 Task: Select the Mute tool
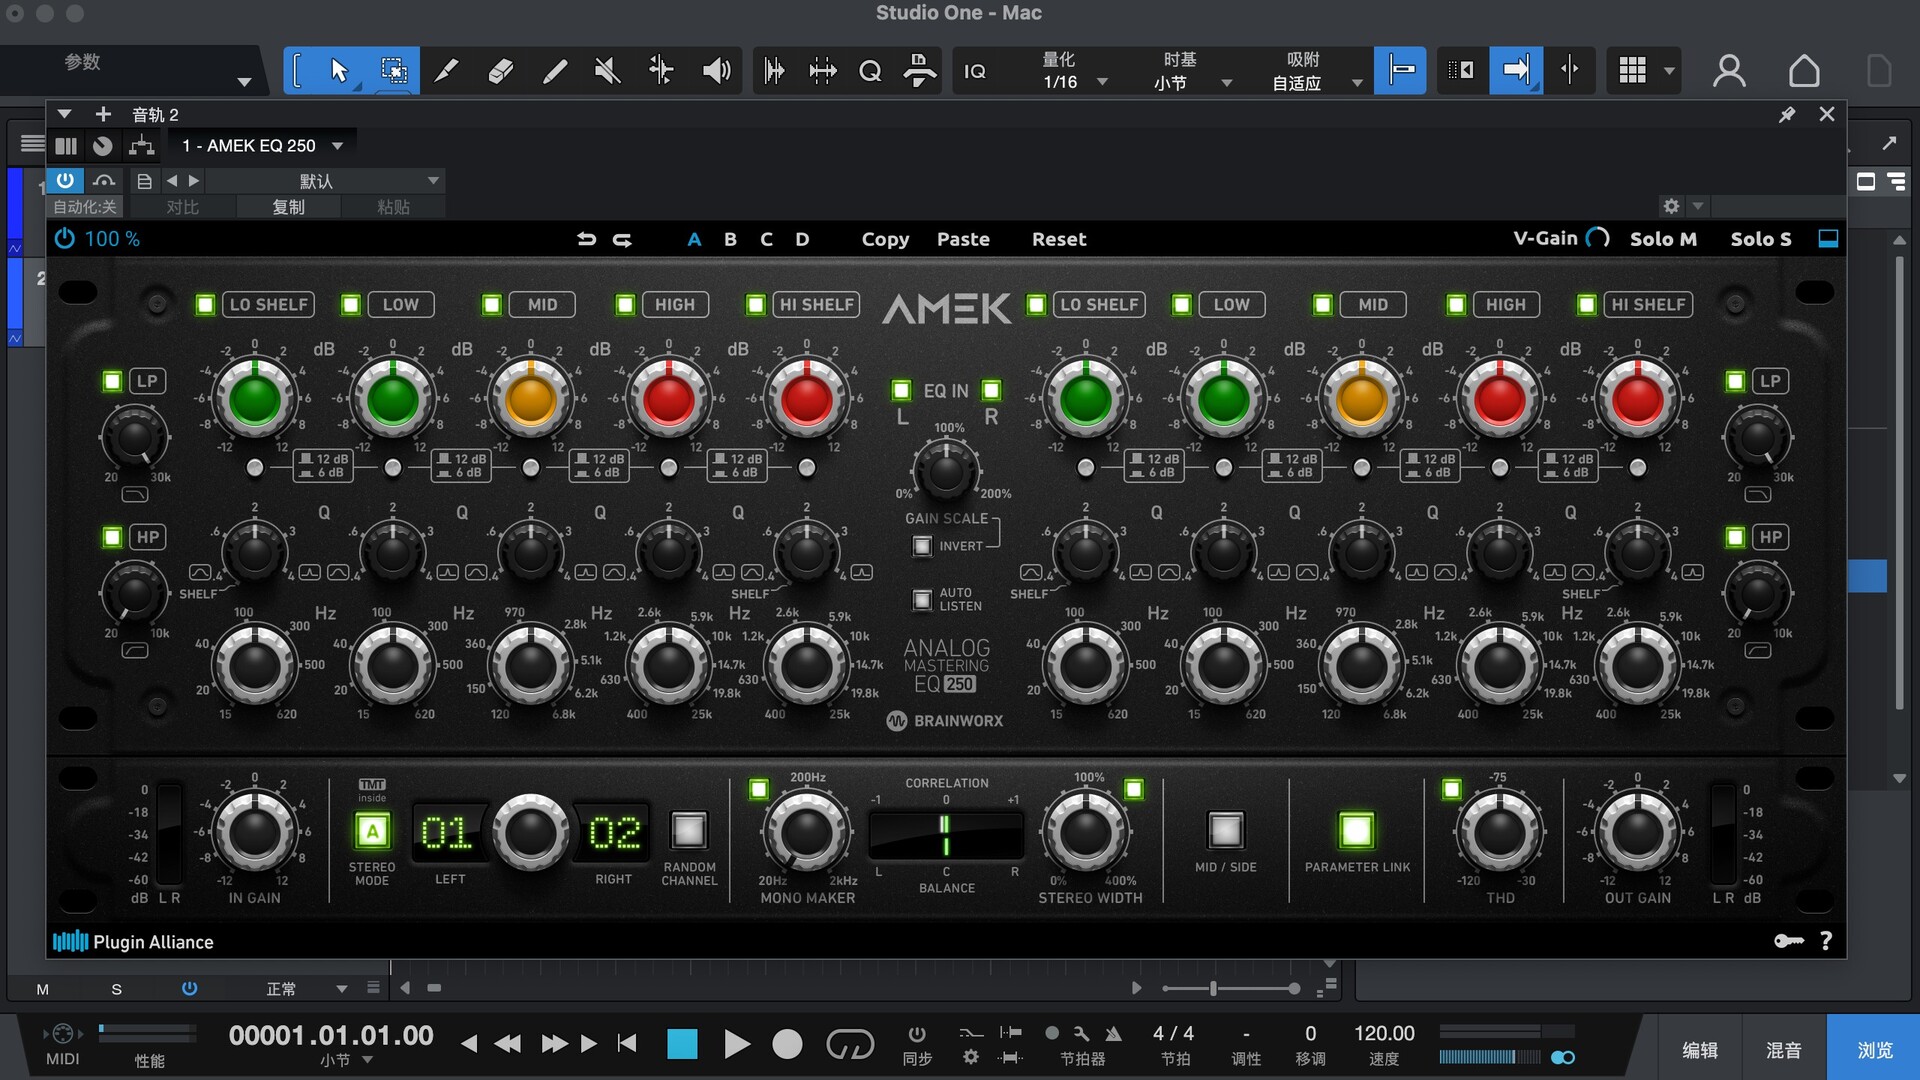[x=607, y=71]
